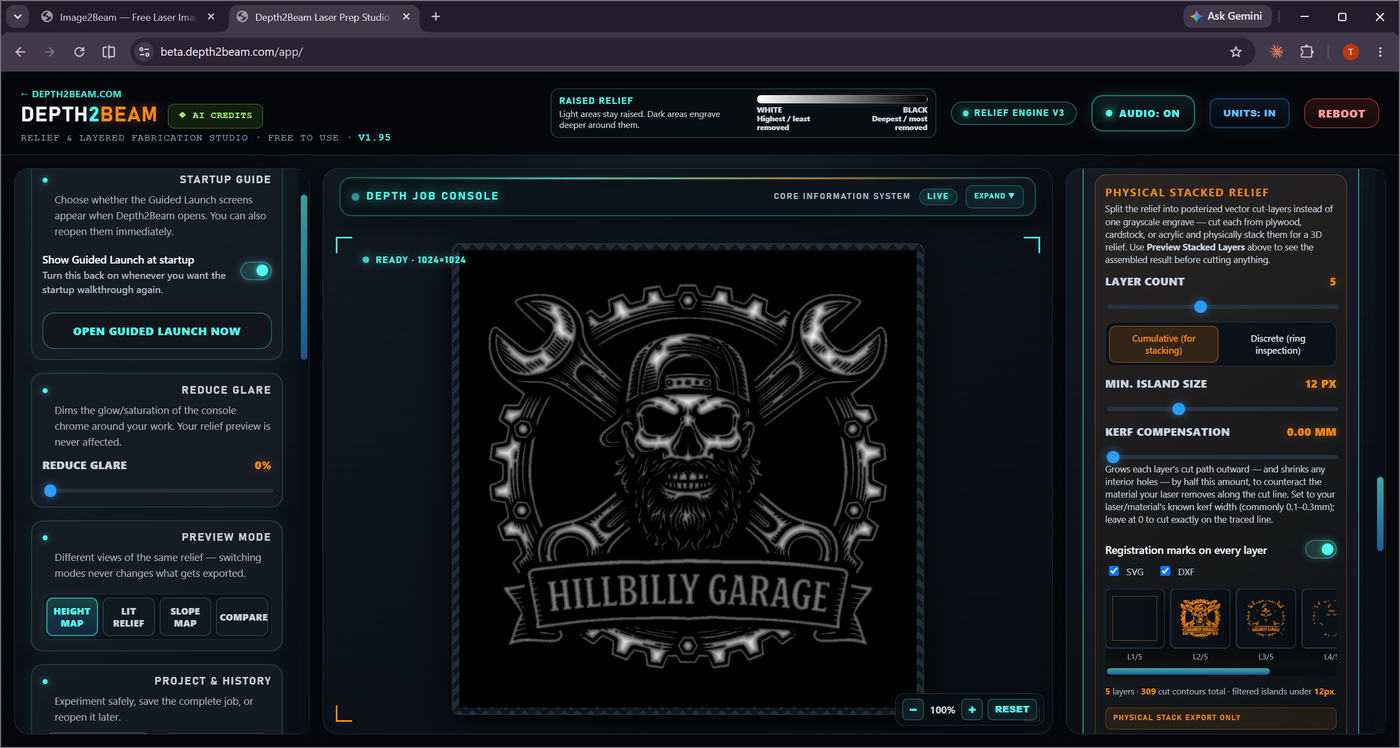Uncheck the SVG checkbox
Screen dimensions: 1400x748
pos(1114,572)
